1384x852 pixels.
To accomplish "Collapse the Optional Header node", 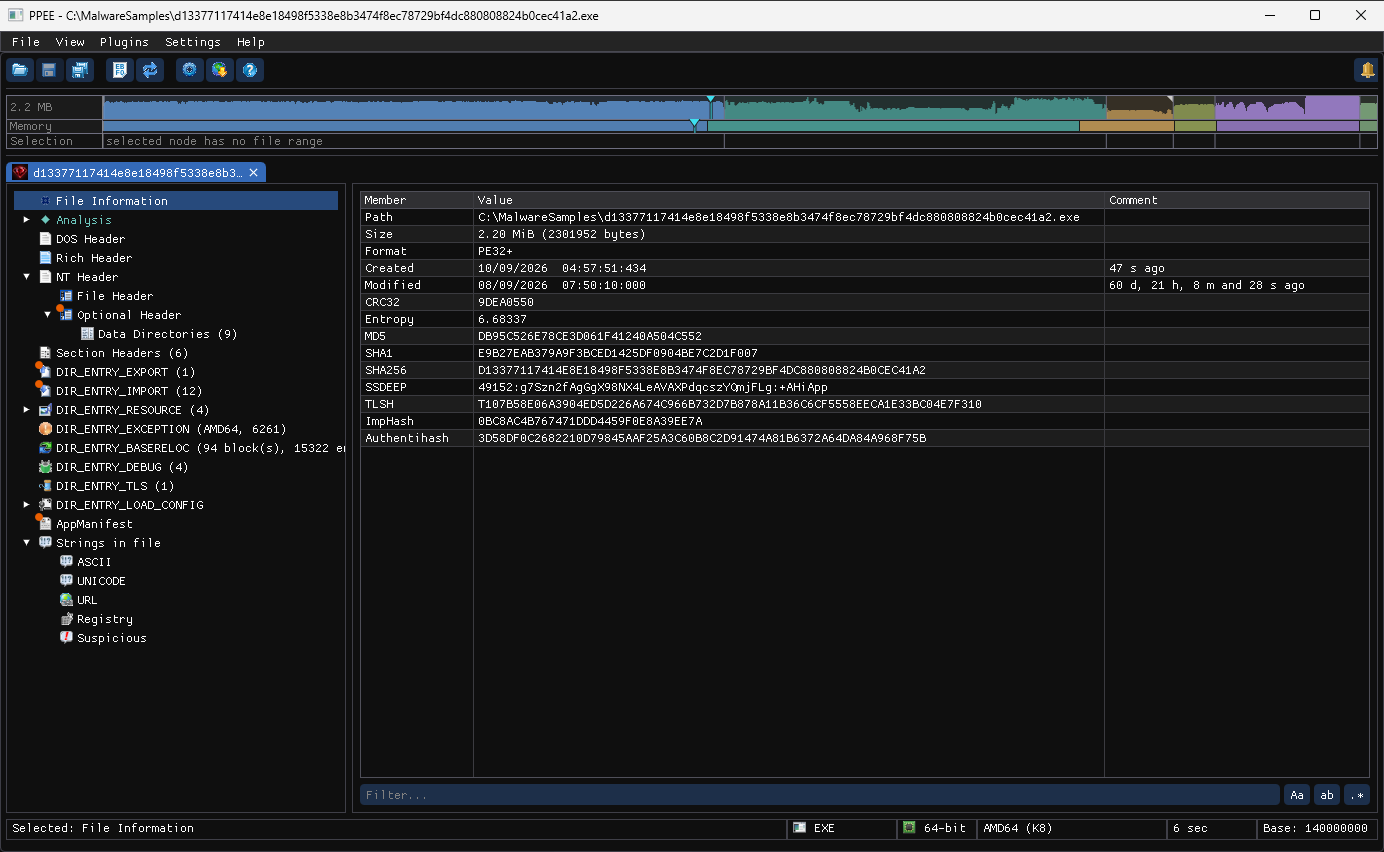I will click(x=48, y=315).
